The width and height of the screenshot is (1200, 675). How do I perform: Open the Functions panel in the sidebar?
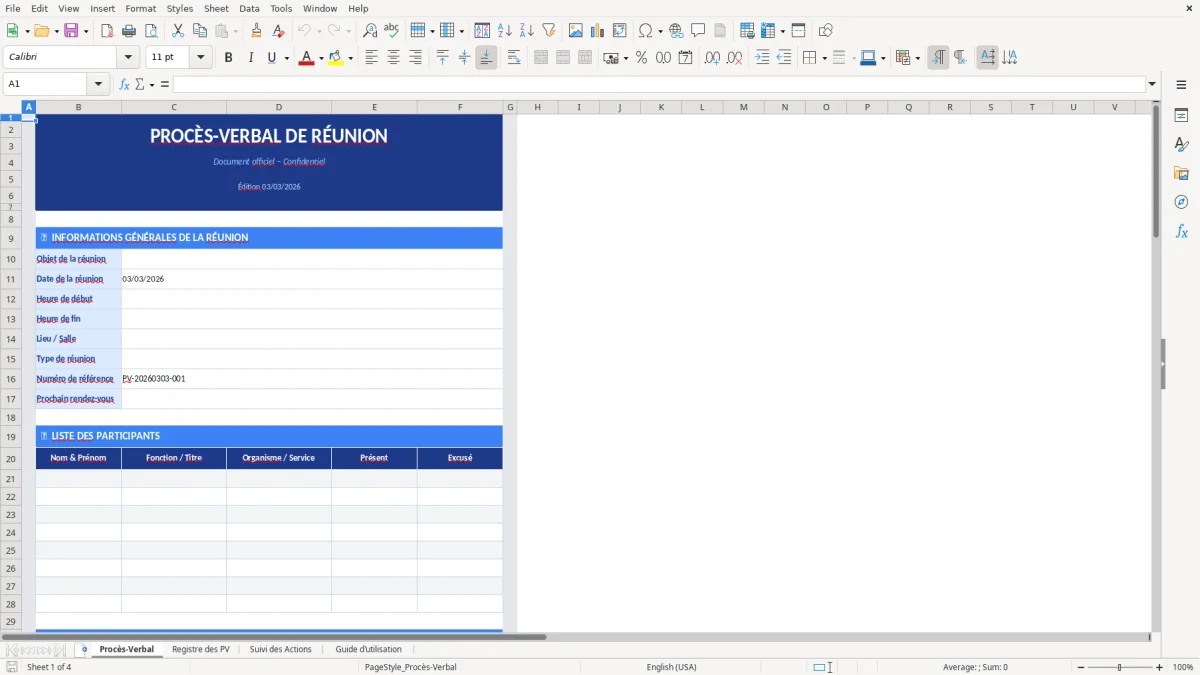1182,231
